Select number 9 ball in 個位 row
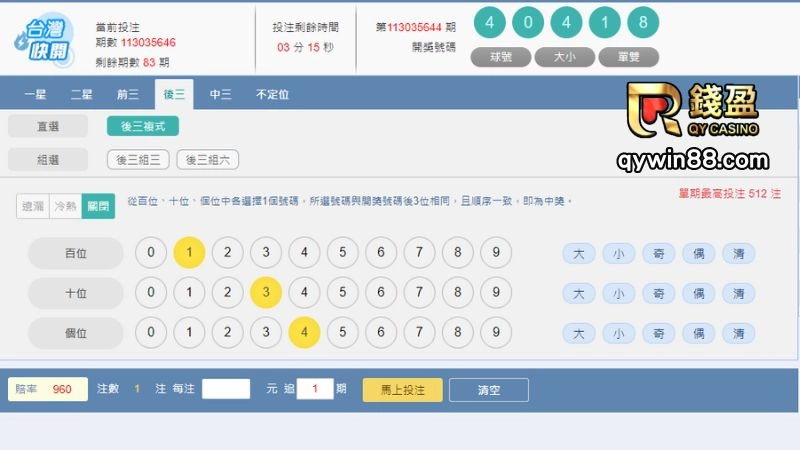 click(495, 333)
